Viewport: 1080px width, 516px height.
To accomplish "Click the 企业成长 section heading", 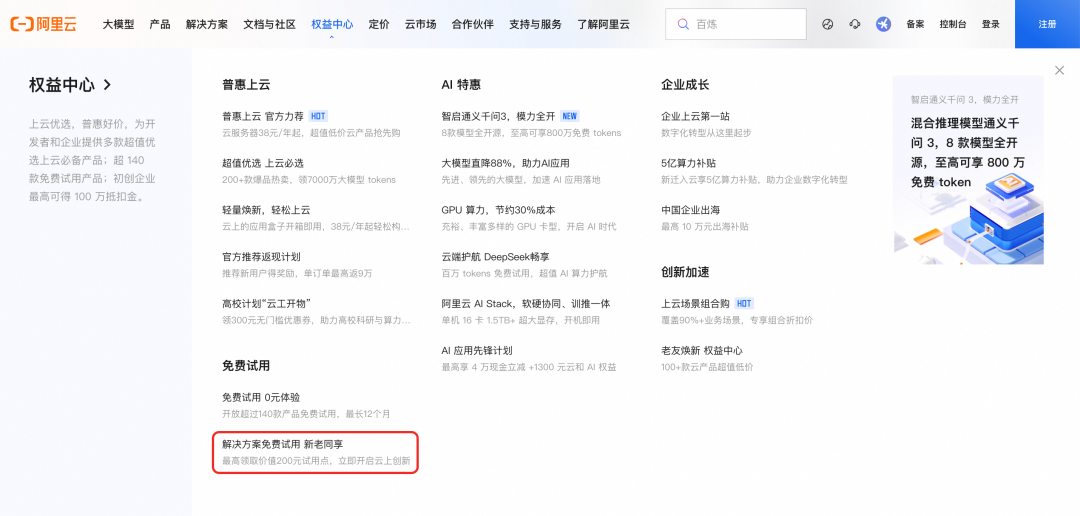I will (685, 85).
